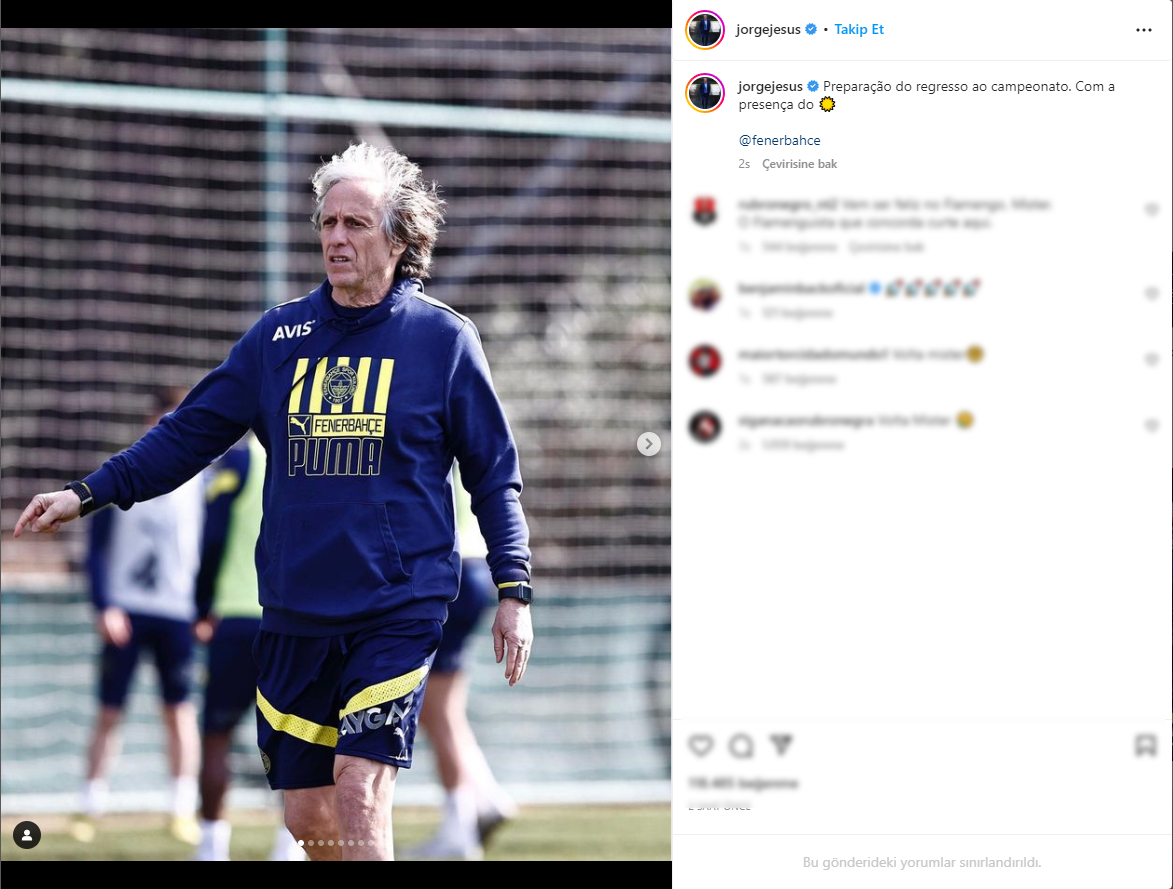
Task: Open three-dot more options menu
Action: click(1144, 30)
